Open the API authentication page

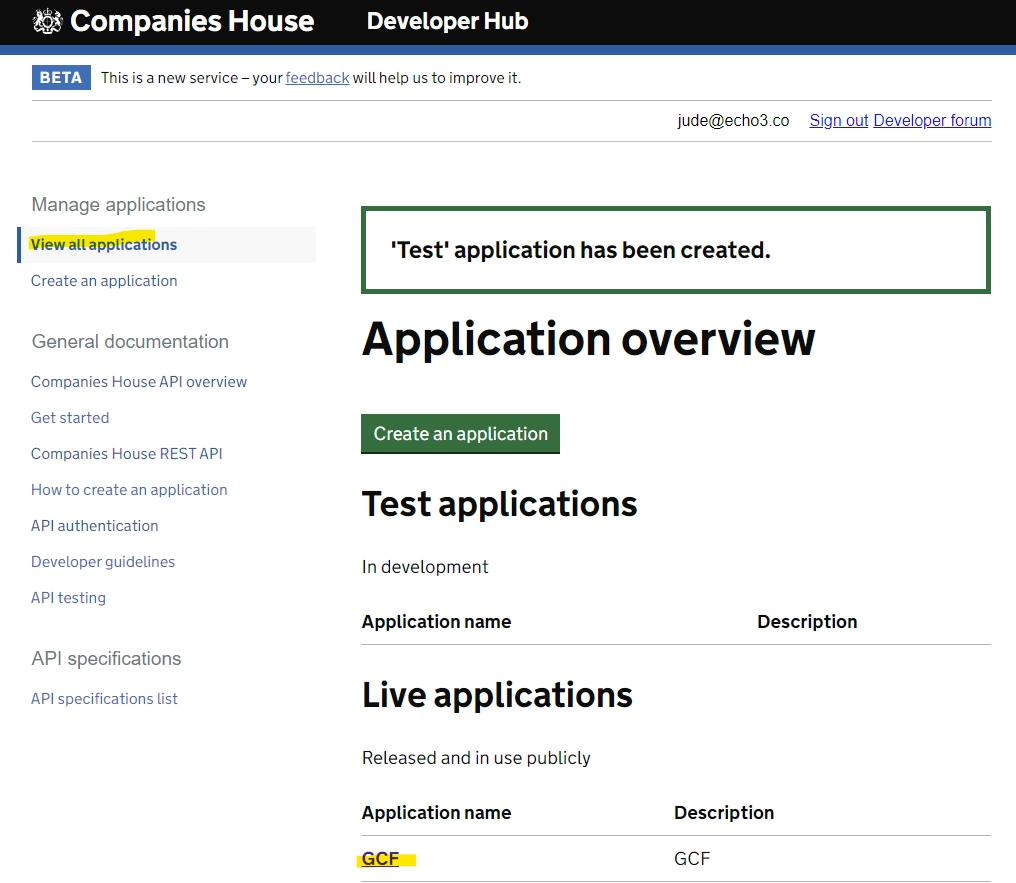point(94,525)
